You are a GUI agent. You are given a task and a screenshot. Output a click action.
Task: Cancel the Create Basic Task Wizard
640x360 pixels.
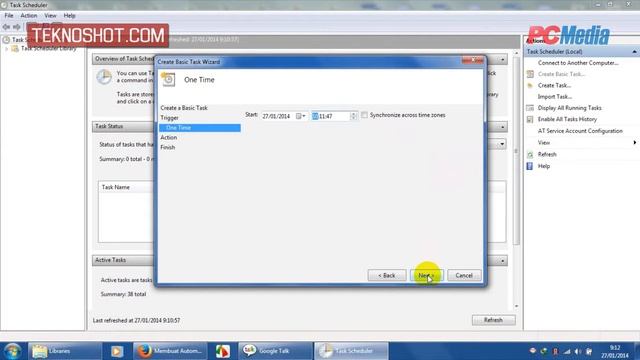[464, 276]
